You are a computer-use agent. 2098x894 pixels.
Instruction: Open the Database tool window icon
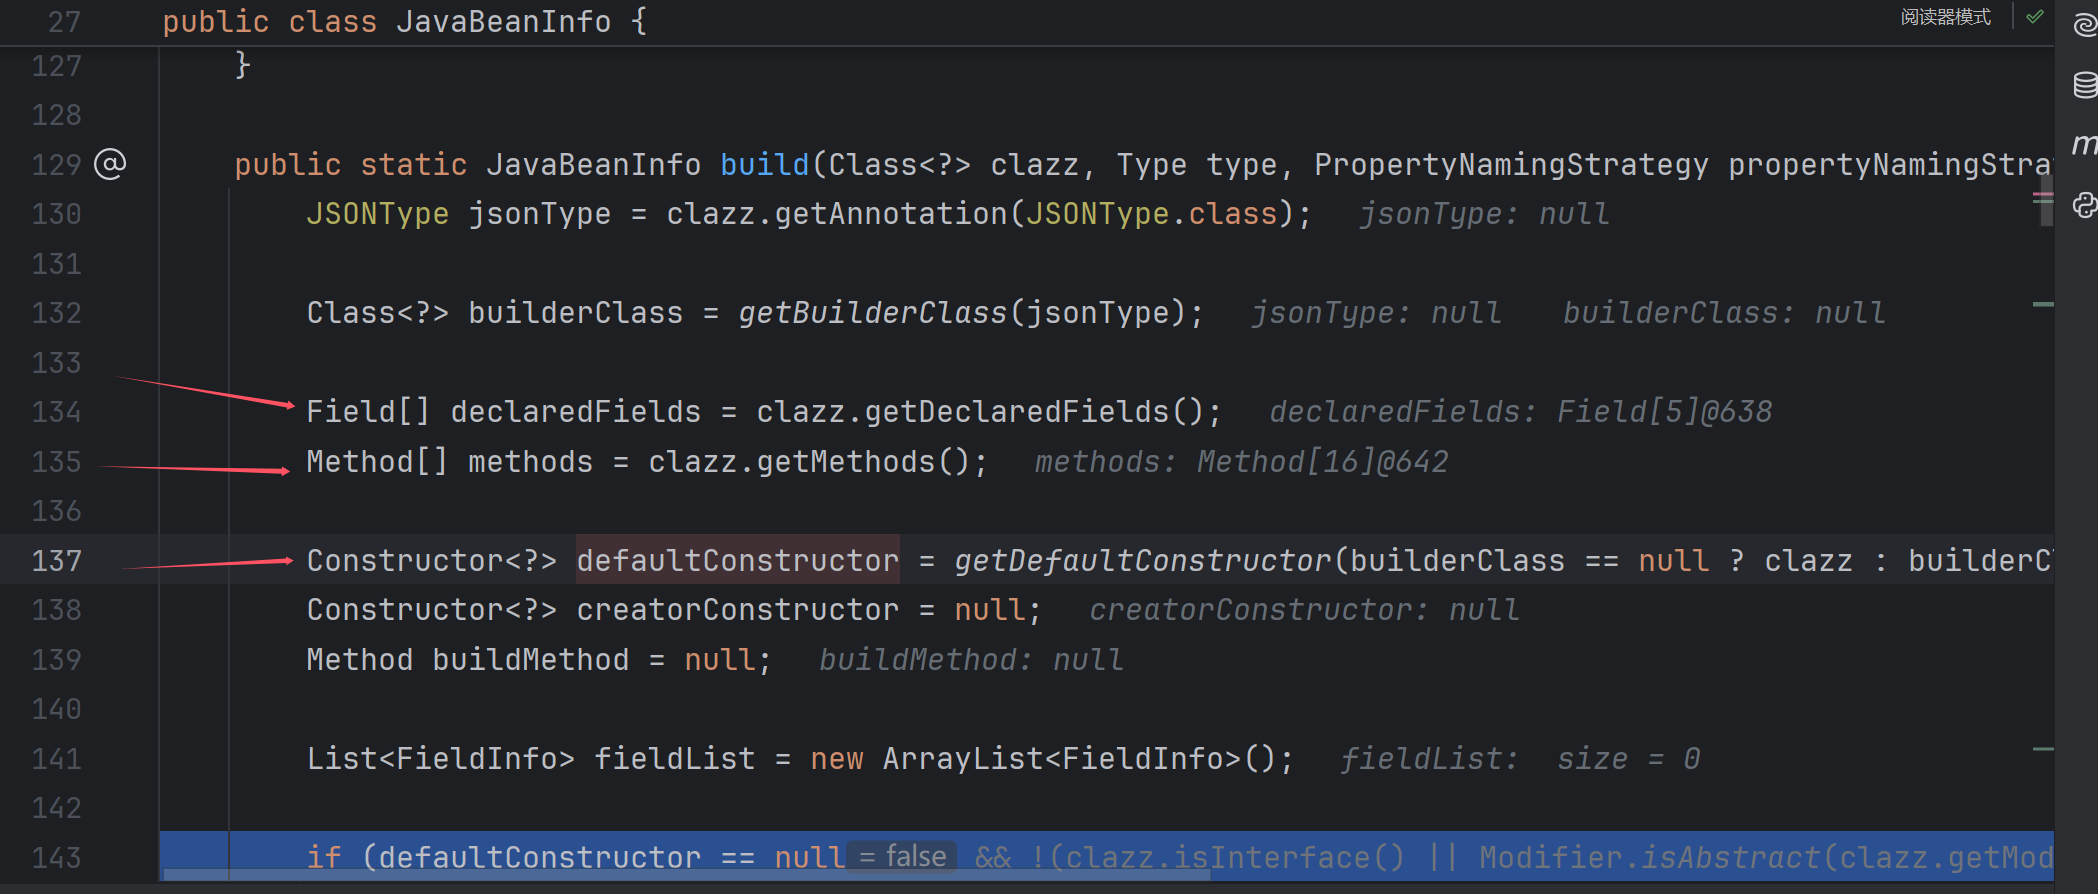[x=2084, y=85]
